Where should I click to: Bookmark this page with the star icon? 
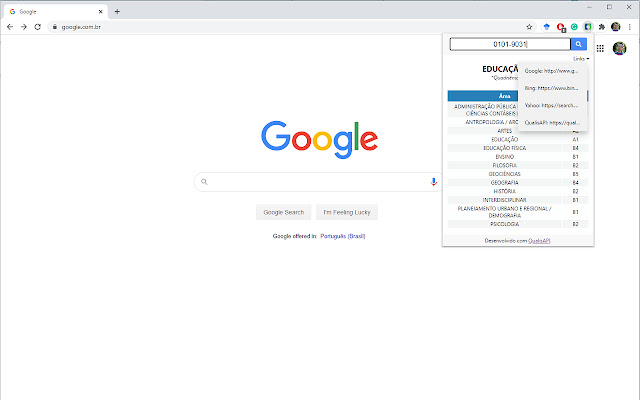tap(529, 27)
